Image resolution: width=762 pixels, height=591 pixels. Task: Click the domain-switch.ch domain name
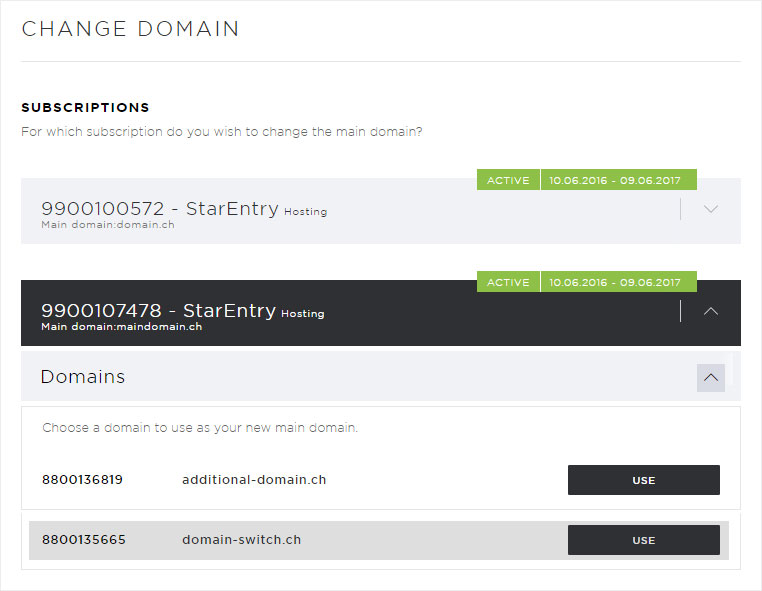pyautogui.click(x=242, y=539)
